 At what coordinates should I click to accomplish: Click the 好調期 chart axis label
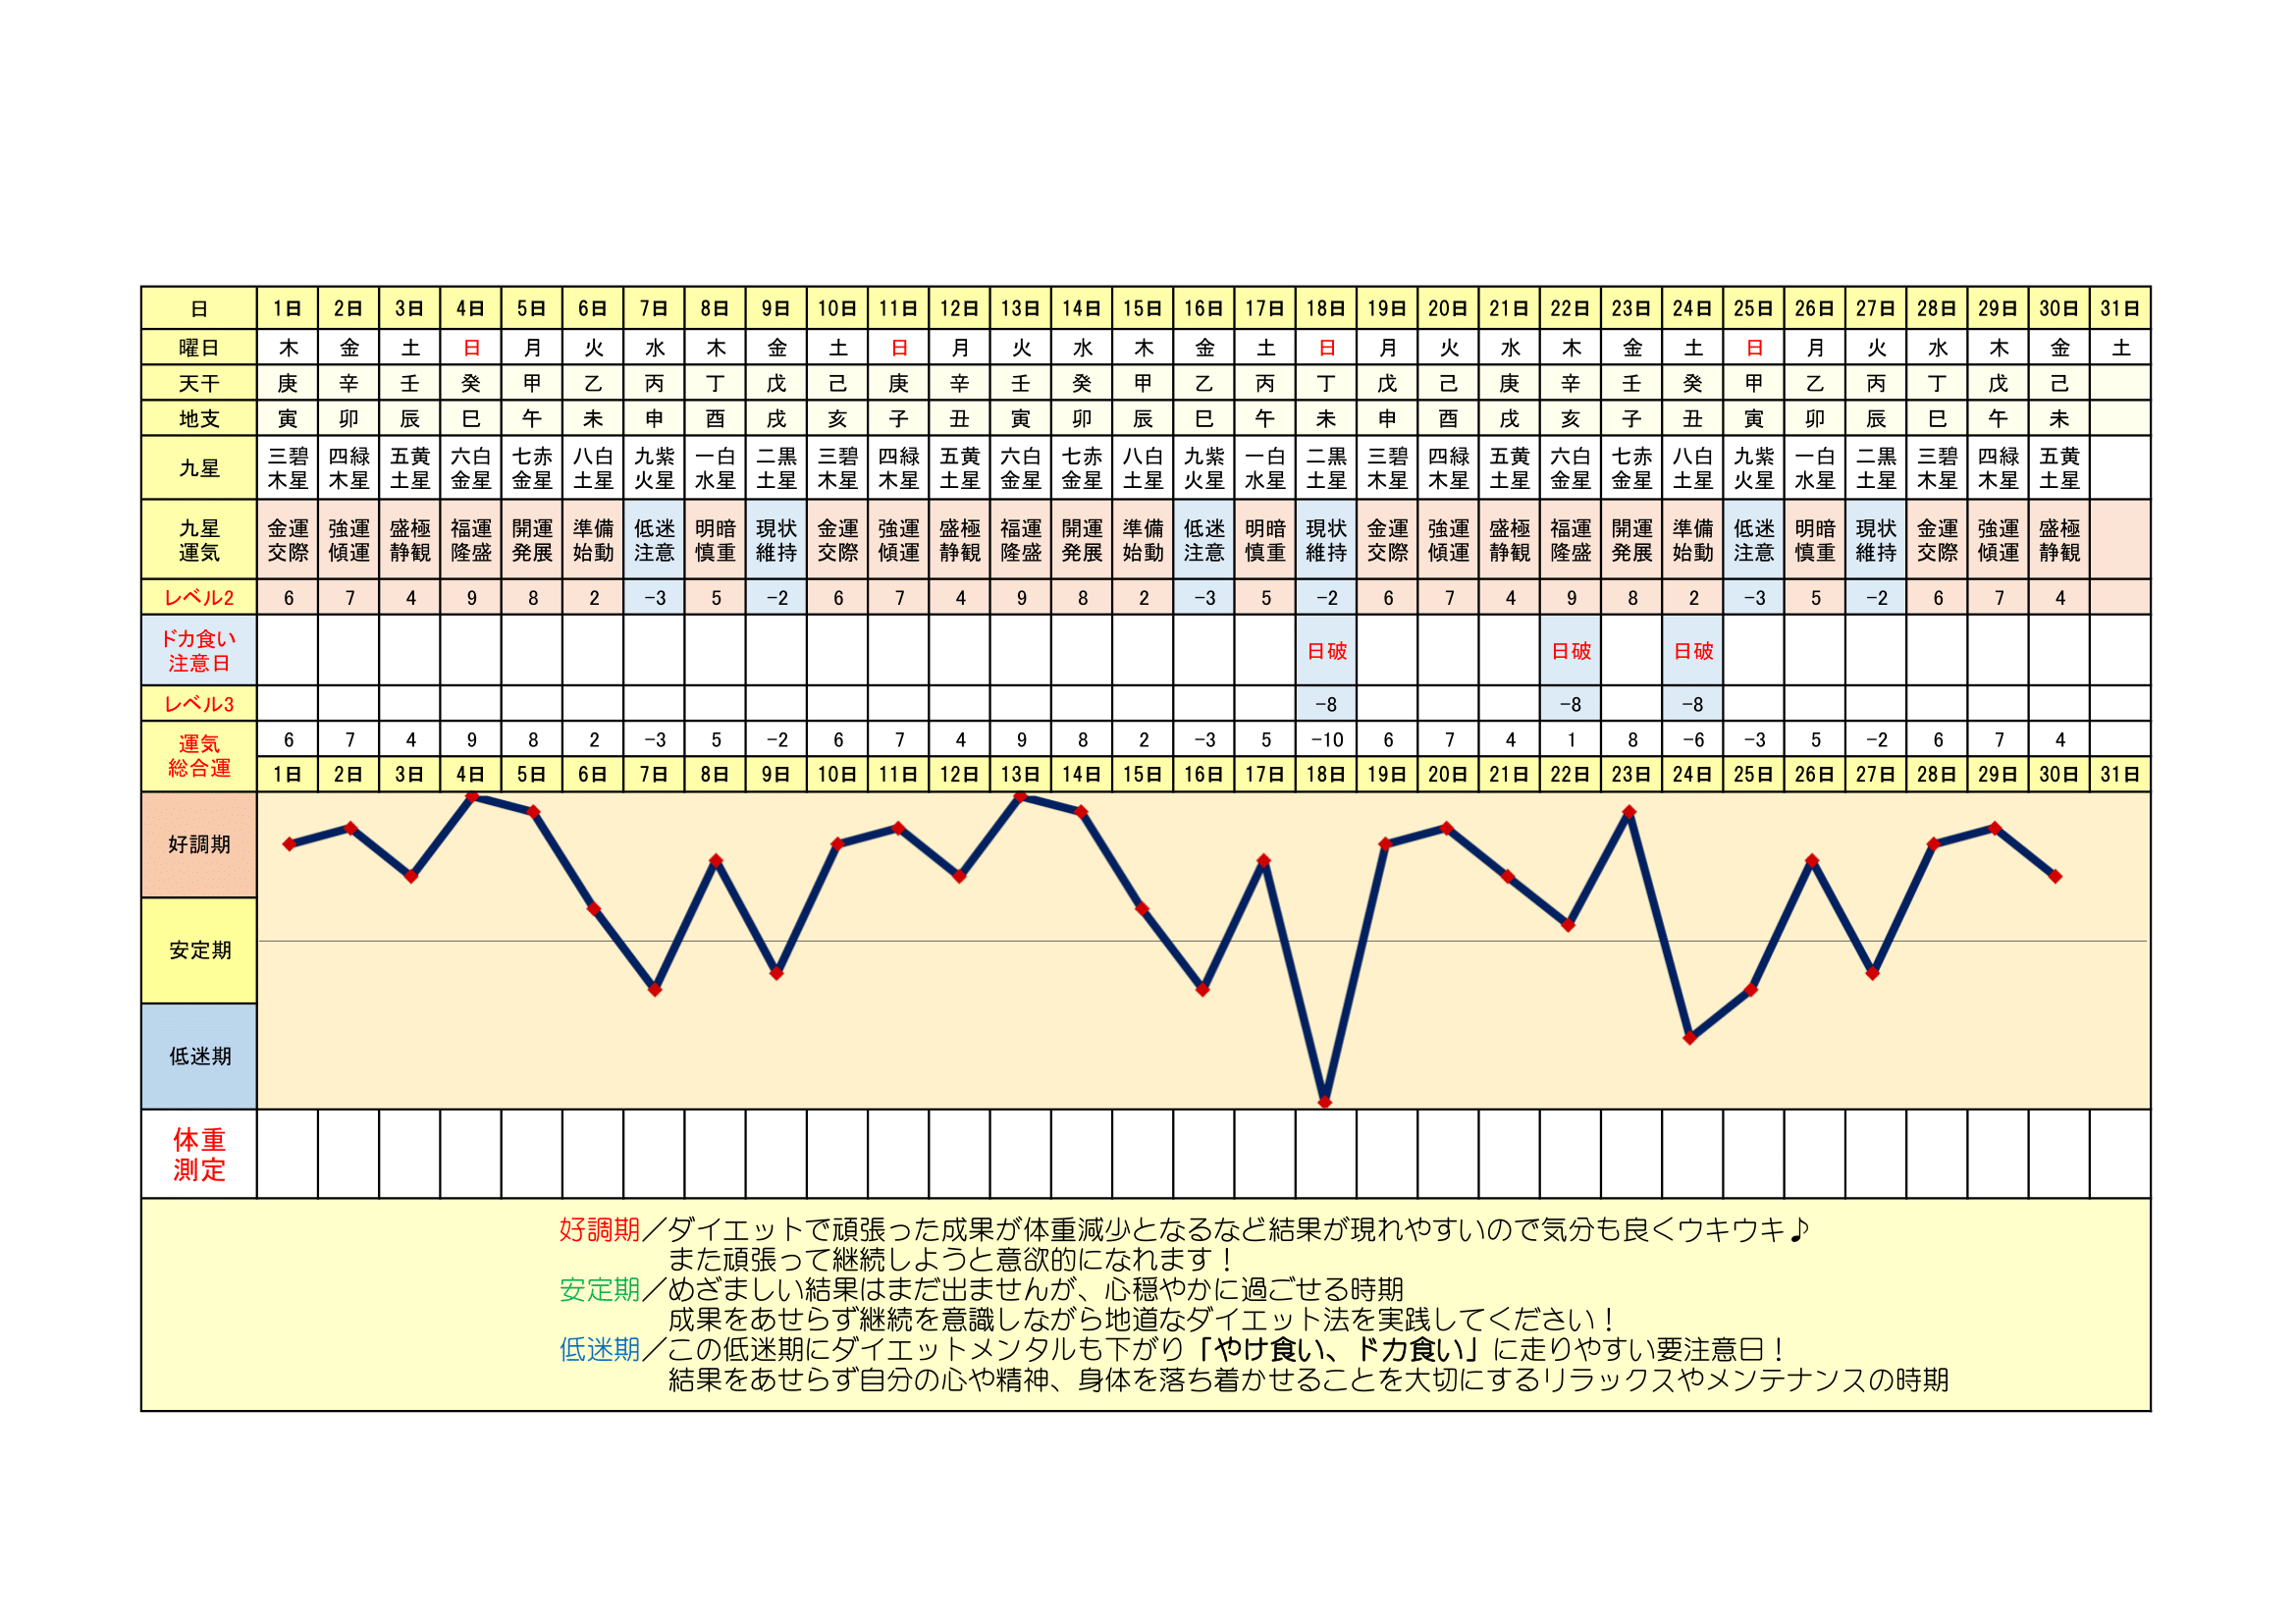(x=199, y=845)
